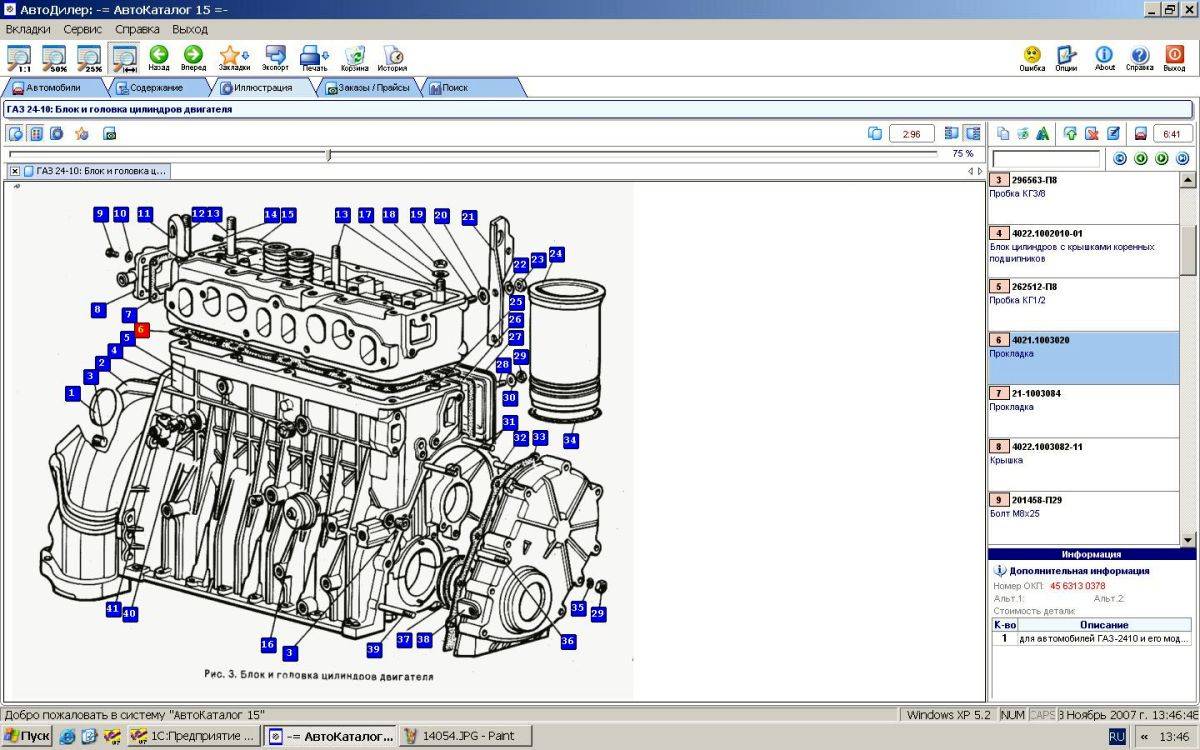Set zoom to 50% with magnifier icon

tap(53, 58)
